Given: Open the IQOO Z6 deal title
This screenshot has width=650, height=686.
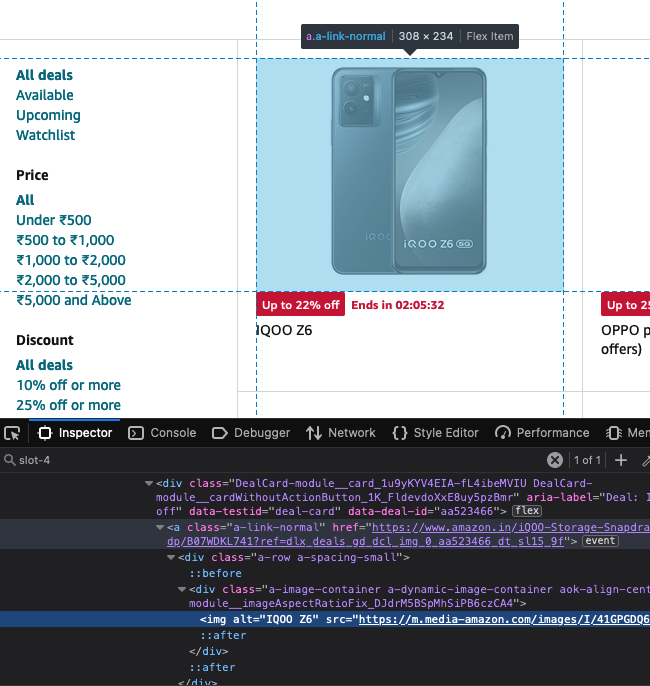Looking at the screenshot, I should click(x=284, y=330).
